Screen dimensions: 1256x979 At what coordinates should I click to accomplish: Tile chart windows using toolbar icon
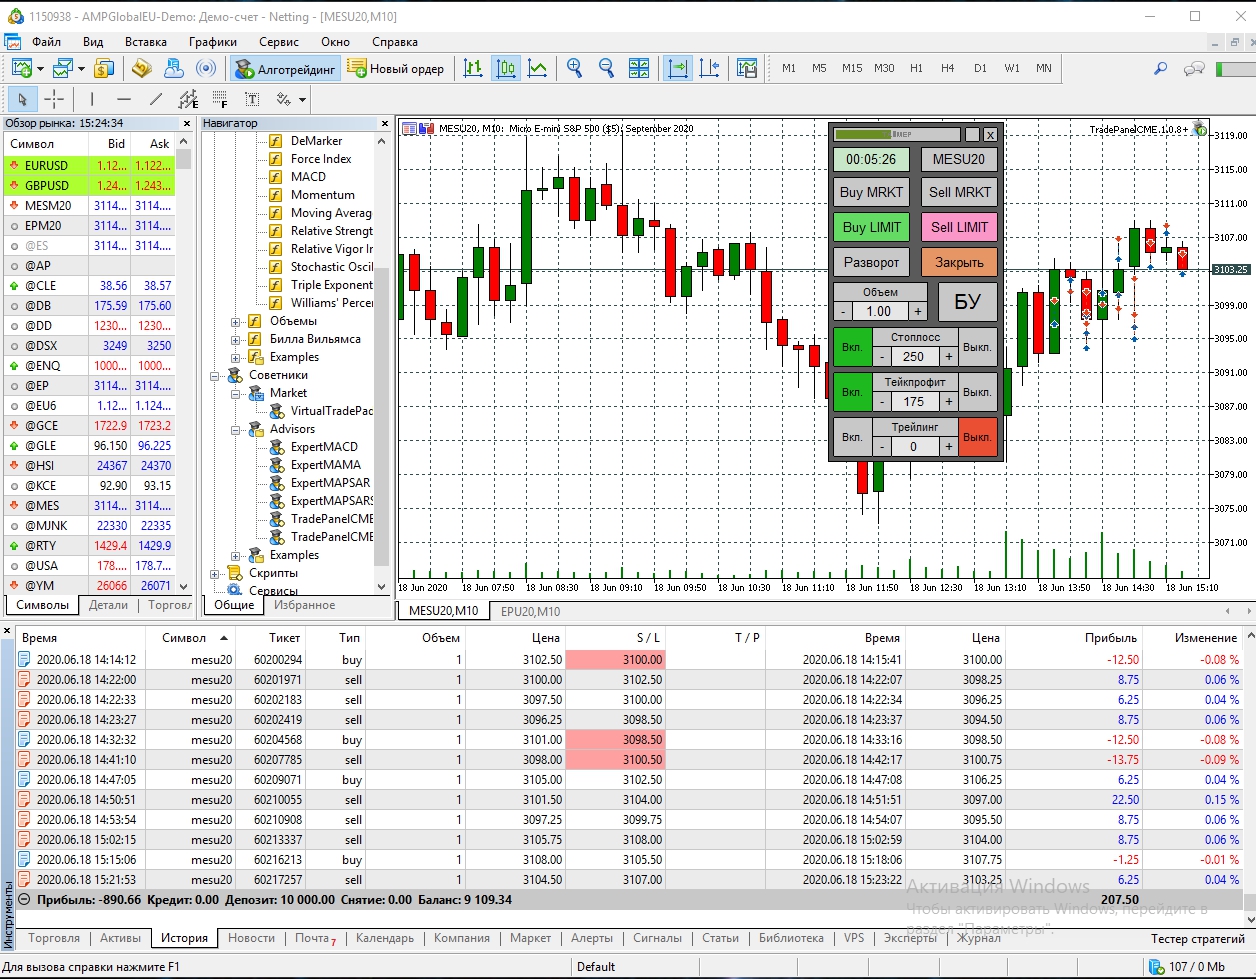(x=639, y=68)
